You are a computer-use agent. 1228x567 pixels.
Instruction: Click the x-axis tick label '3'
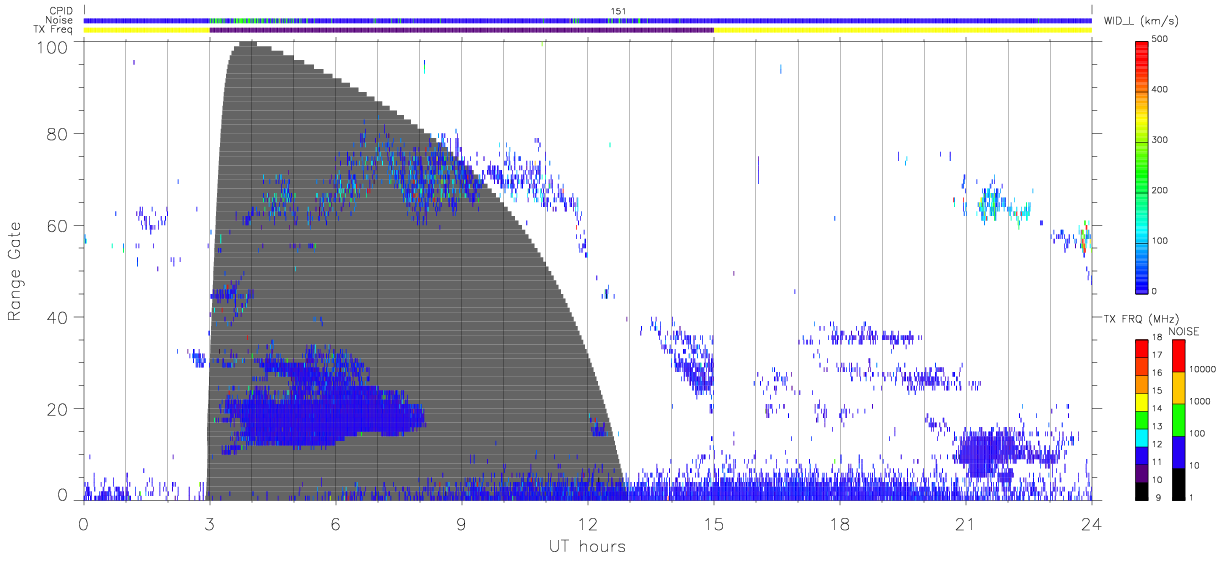(x=209, y=522)
